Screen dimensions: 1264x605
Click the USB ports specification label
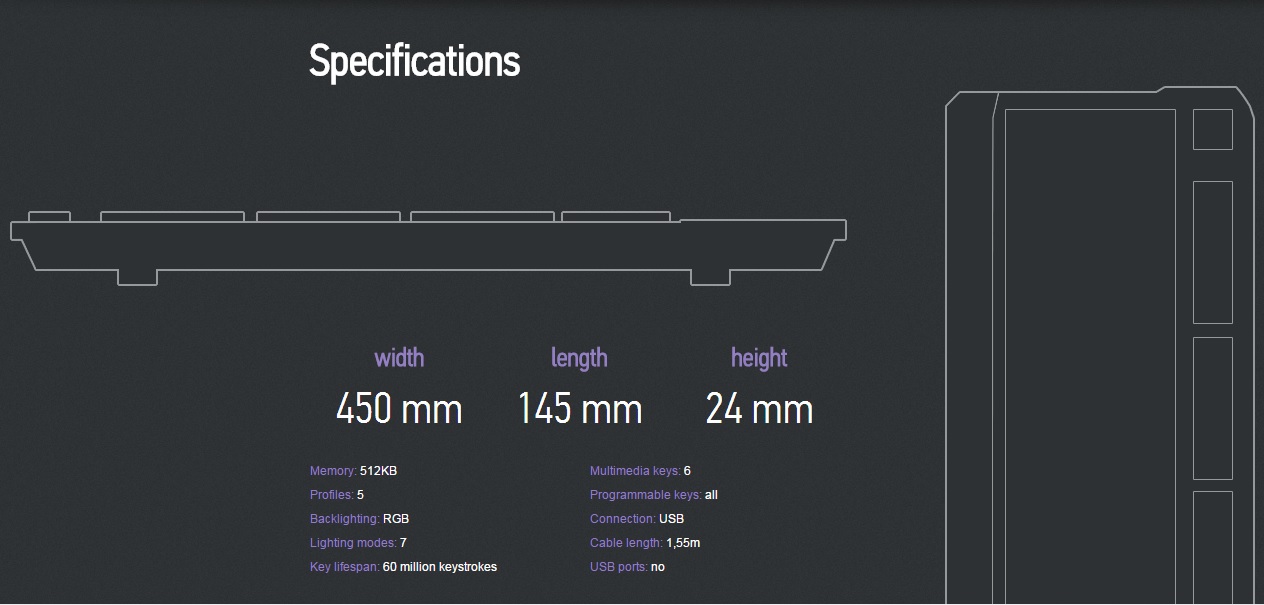coord(617,567)
